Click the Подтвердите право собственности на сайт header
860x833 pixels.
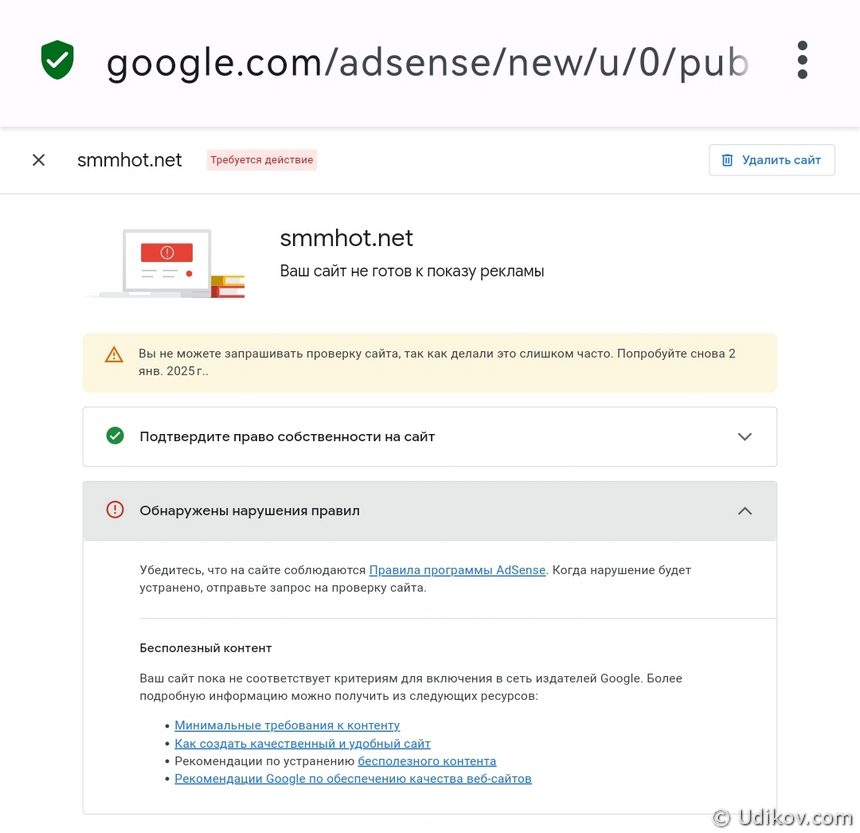click(287, 436)
